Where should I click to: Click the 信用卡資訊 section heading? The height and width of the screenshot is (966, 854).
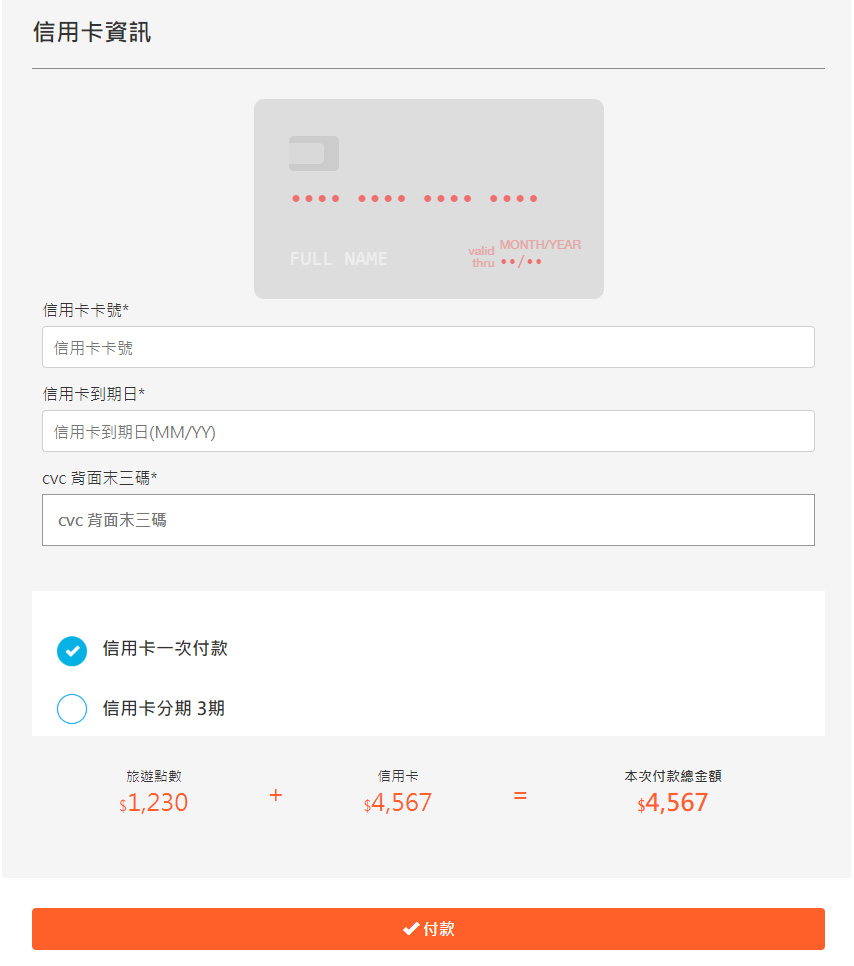(x=92, y=32)
